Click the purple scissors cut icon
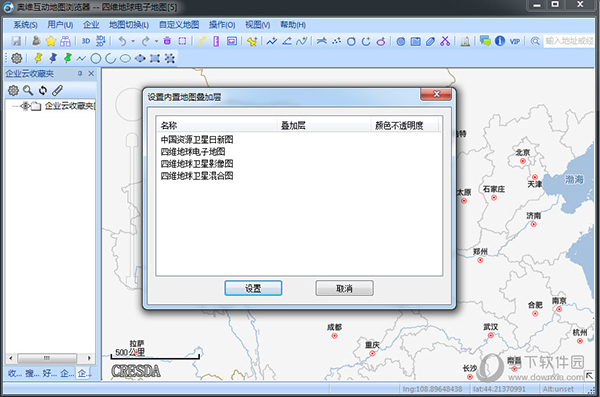 tap(445, 41)
